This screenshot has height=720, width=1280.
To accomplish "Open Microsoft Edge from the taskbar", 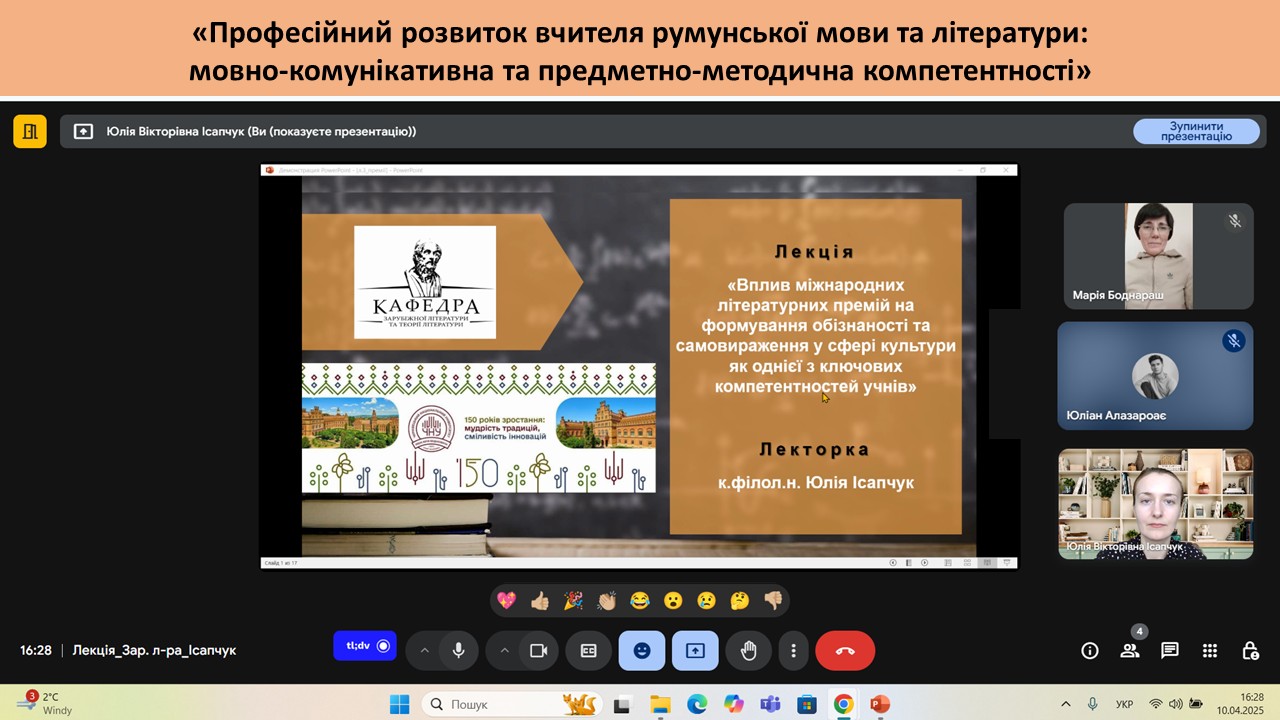I will 697,704.
